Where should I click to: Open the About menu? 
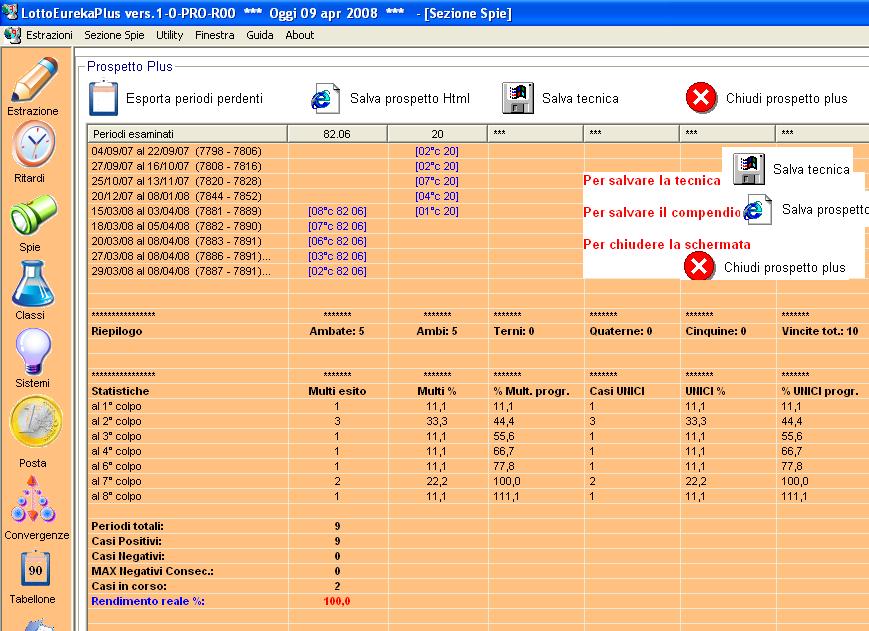click(x=300, y=35)
